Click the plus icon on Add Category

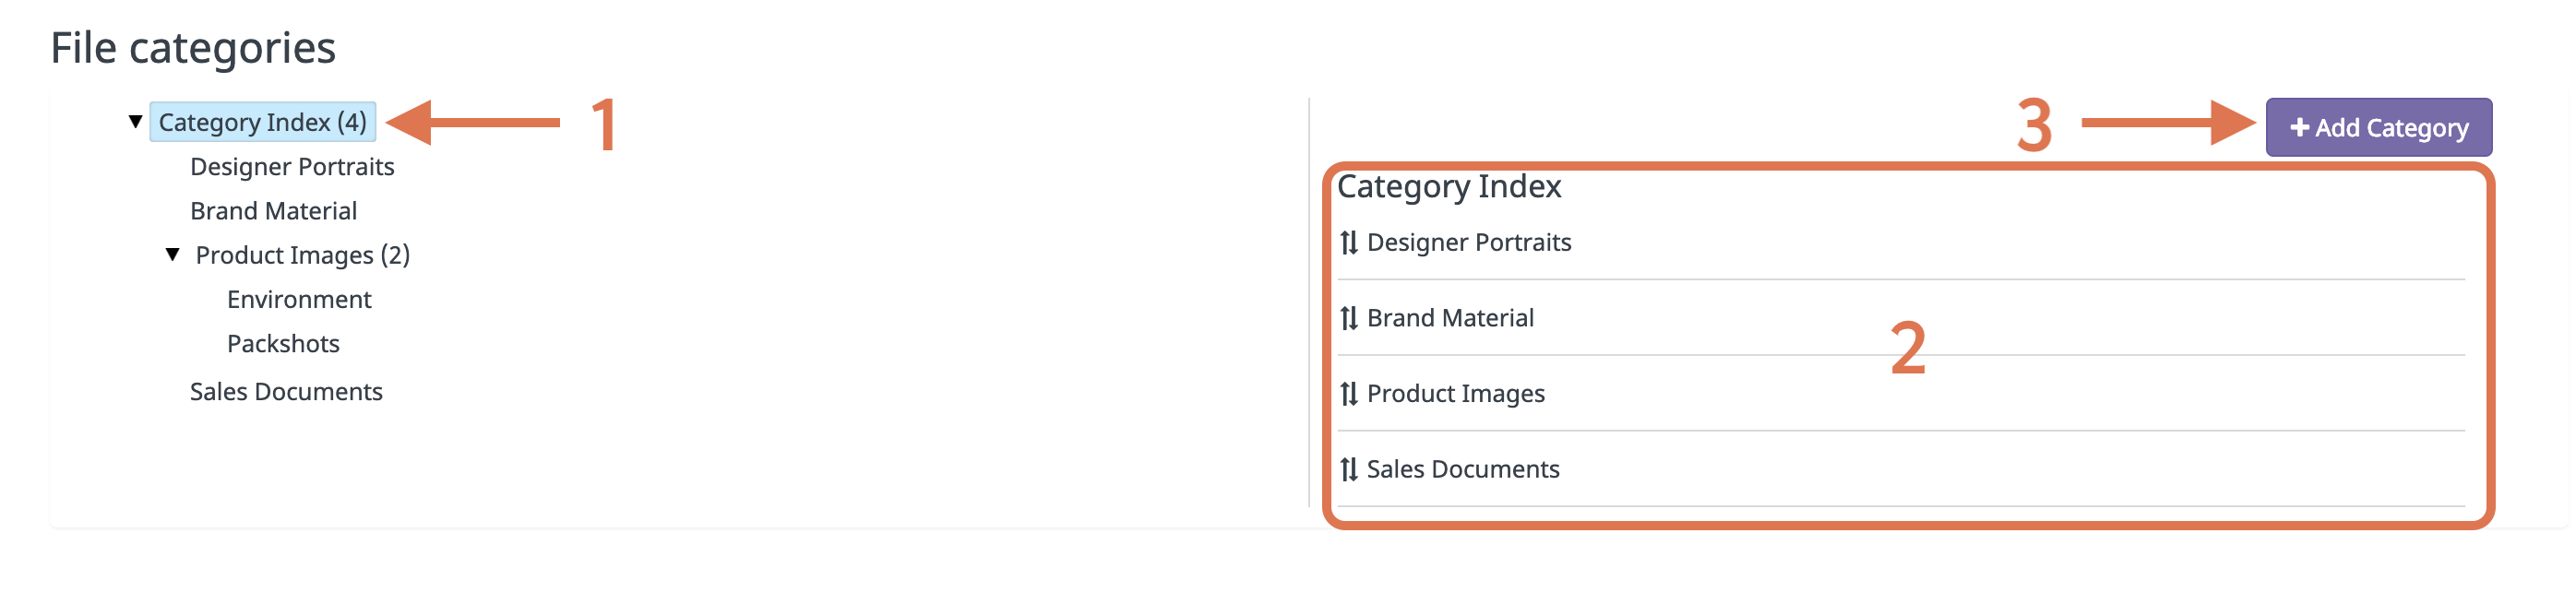pyautogui.click(x=2299, y=128)
